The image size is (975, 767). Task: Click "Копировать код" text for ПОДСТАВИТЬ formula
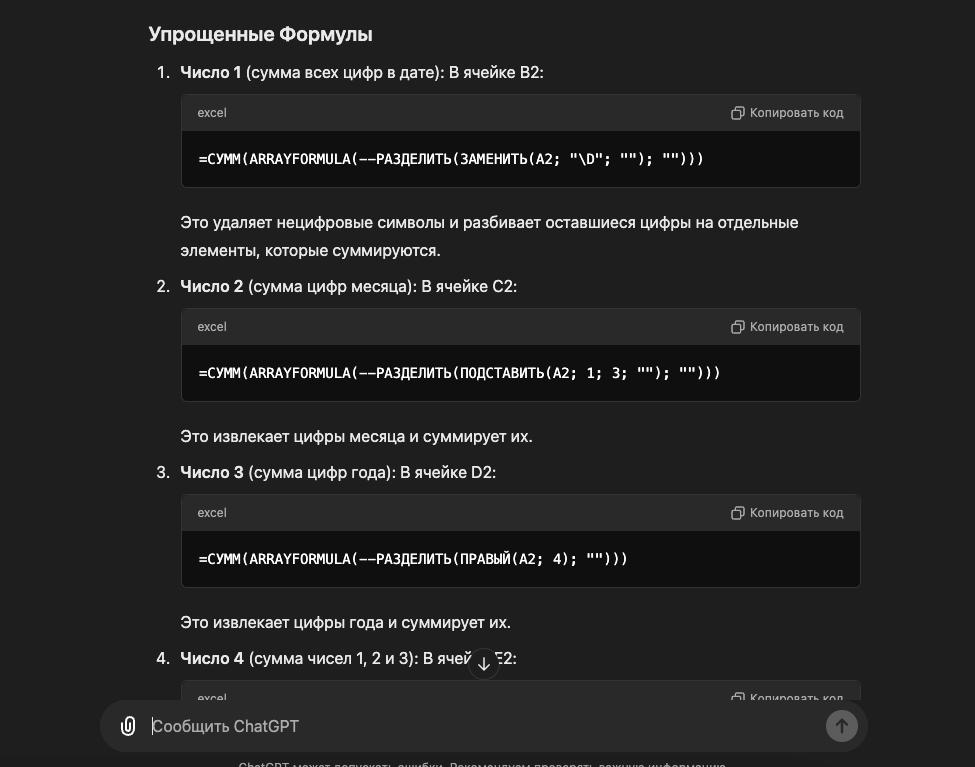point(797,327)
